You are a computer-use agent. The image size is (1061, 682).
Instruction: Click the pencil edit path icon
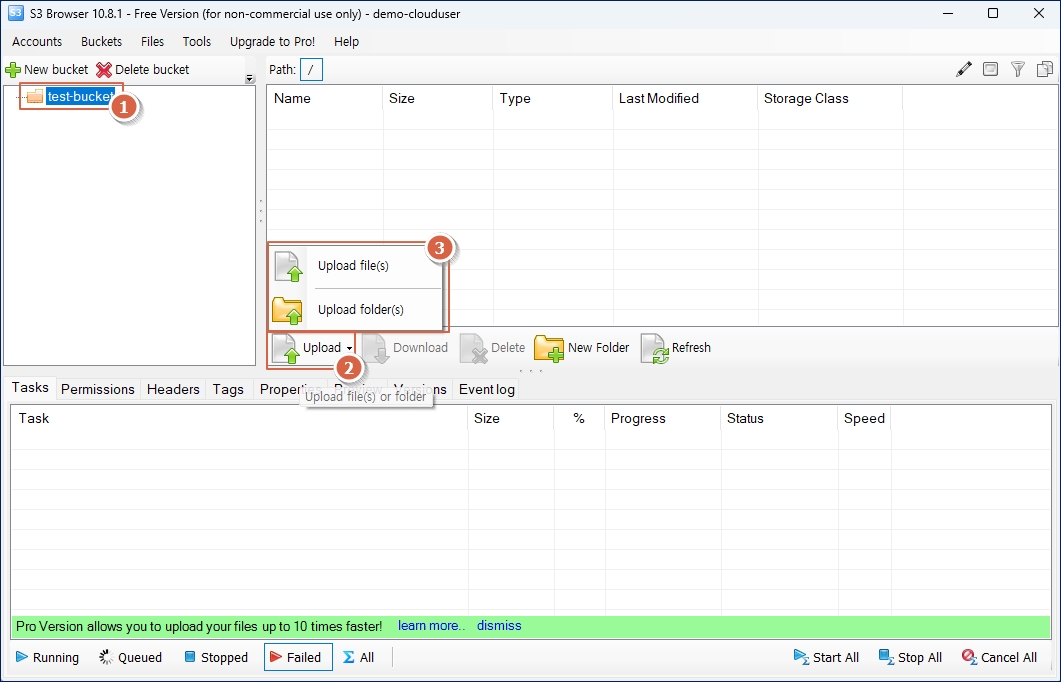click(964, 69)
